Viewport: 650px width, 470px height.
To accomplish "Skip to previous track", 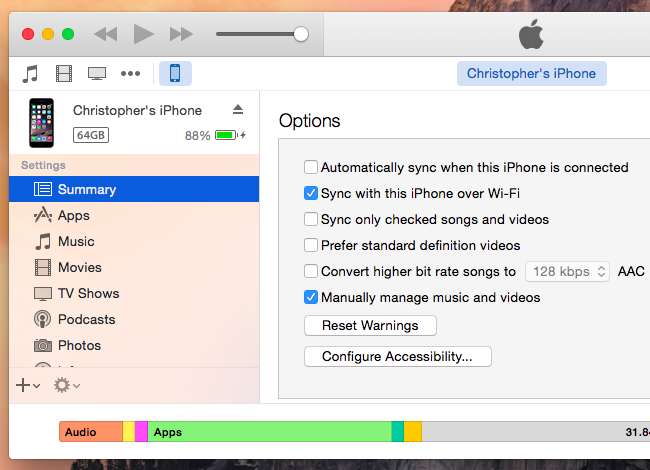I will [x=106, y=34].
